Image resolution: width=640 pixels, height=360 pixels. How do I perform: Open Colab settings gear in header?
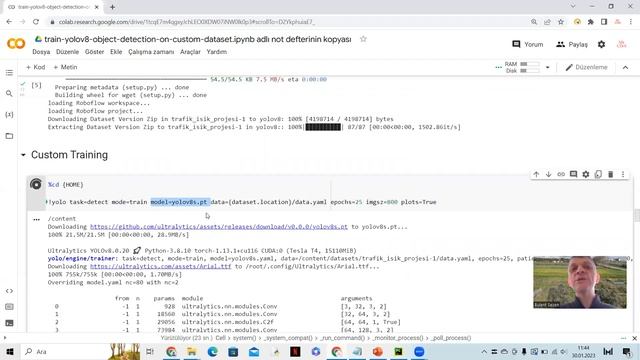tap(602, 44)
